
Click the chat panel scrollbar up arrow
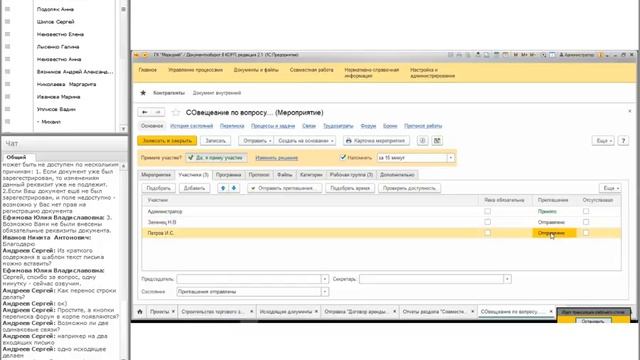tap(123, 166)
